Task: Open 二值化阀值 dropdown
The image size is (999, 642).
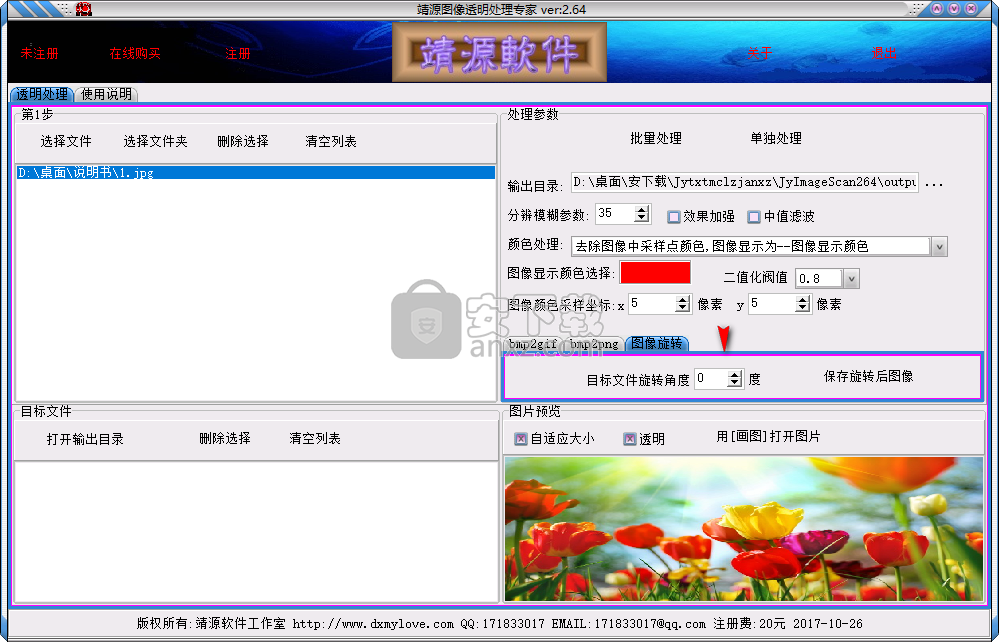Action: point(851,278)
